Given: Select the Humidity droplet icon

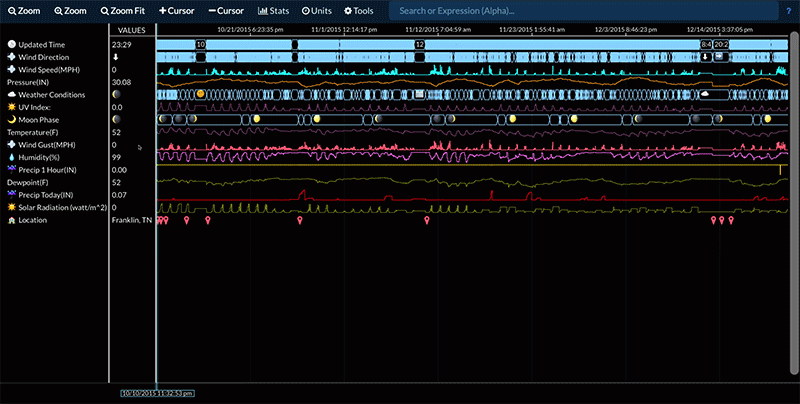Looking at the screenshot, I should (x=11, y=157).
